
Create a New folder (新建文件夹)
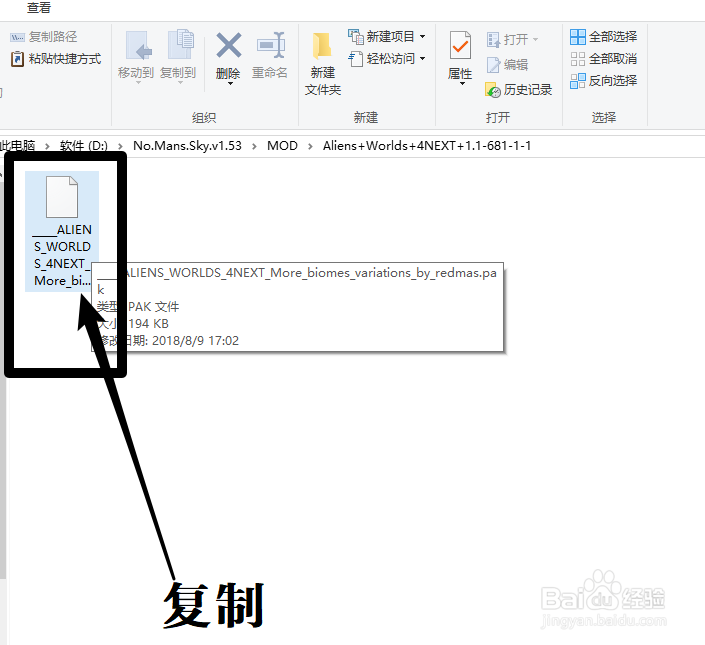click(x=323, y=63)
